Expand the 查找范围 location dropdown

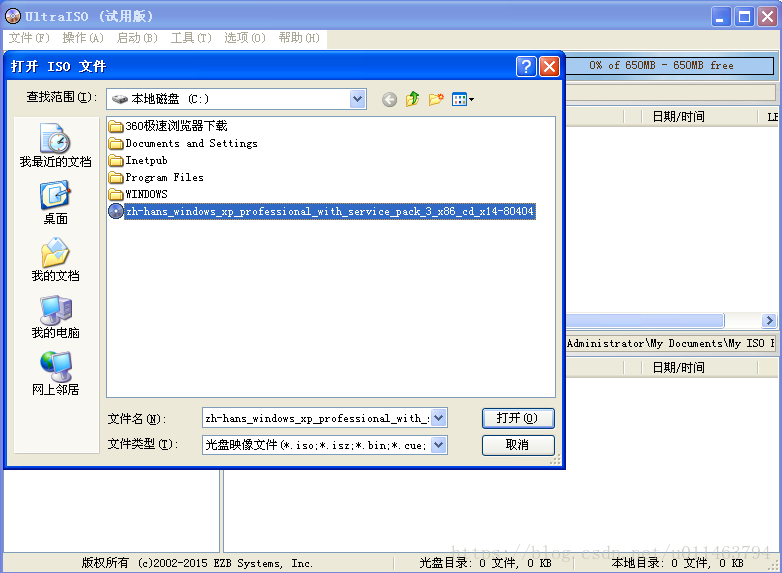357,99
